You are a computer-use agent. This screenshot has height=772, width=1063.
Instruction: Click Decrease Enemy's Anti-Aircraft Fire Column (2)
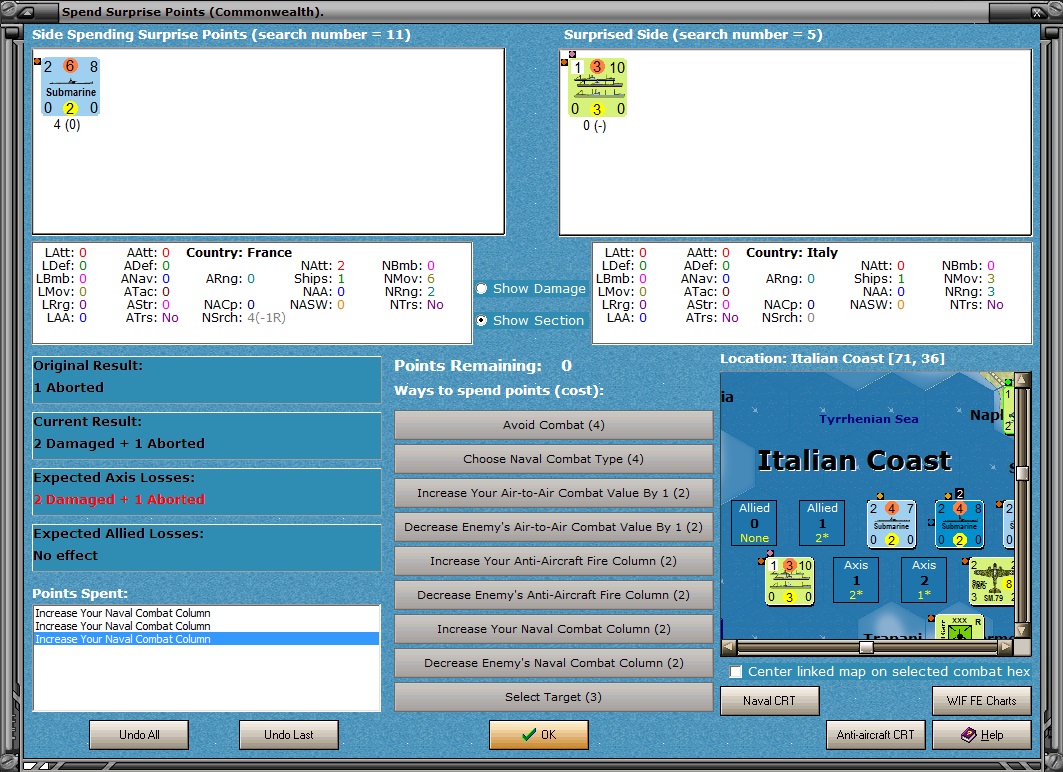[553, 594]
